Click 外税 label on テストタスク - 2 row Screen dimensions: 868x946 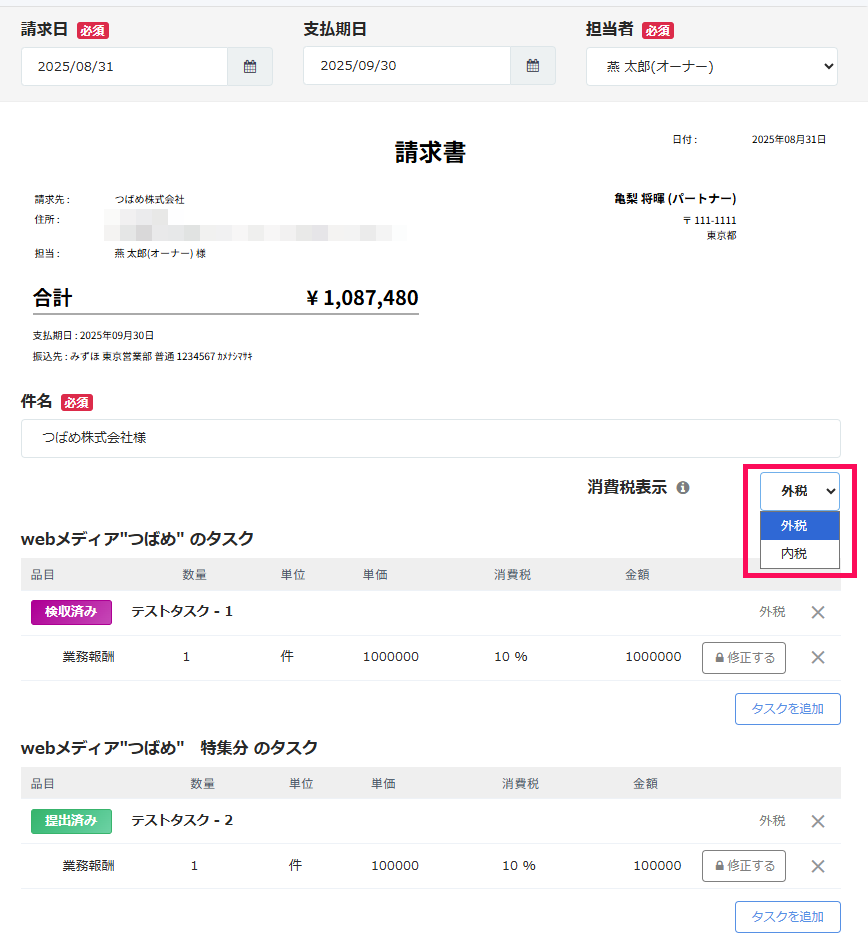(772, 821)
